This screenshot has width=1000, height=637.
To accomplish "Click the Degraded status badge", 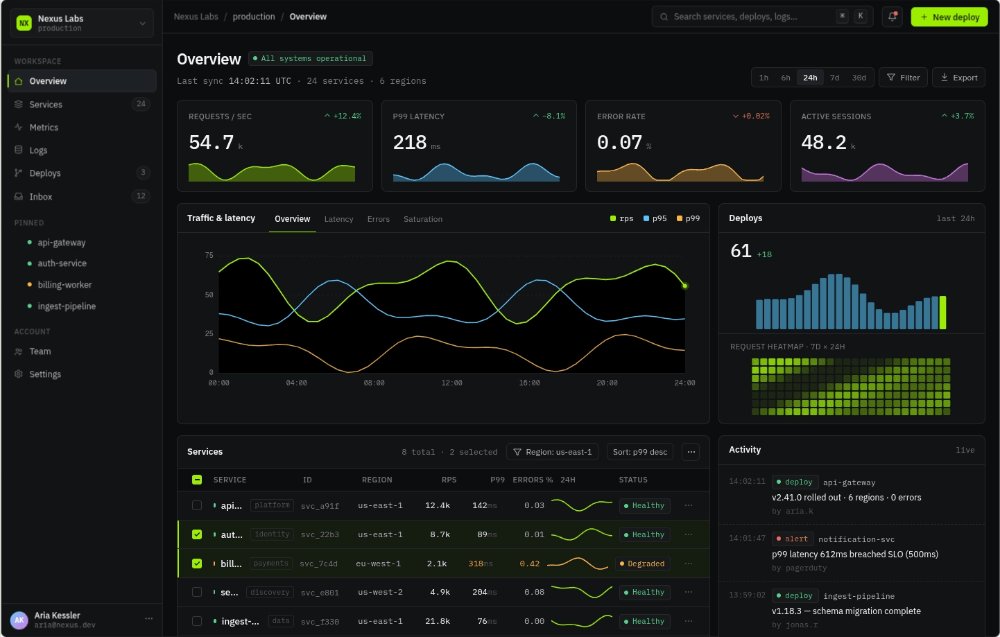I will (642, 564).
